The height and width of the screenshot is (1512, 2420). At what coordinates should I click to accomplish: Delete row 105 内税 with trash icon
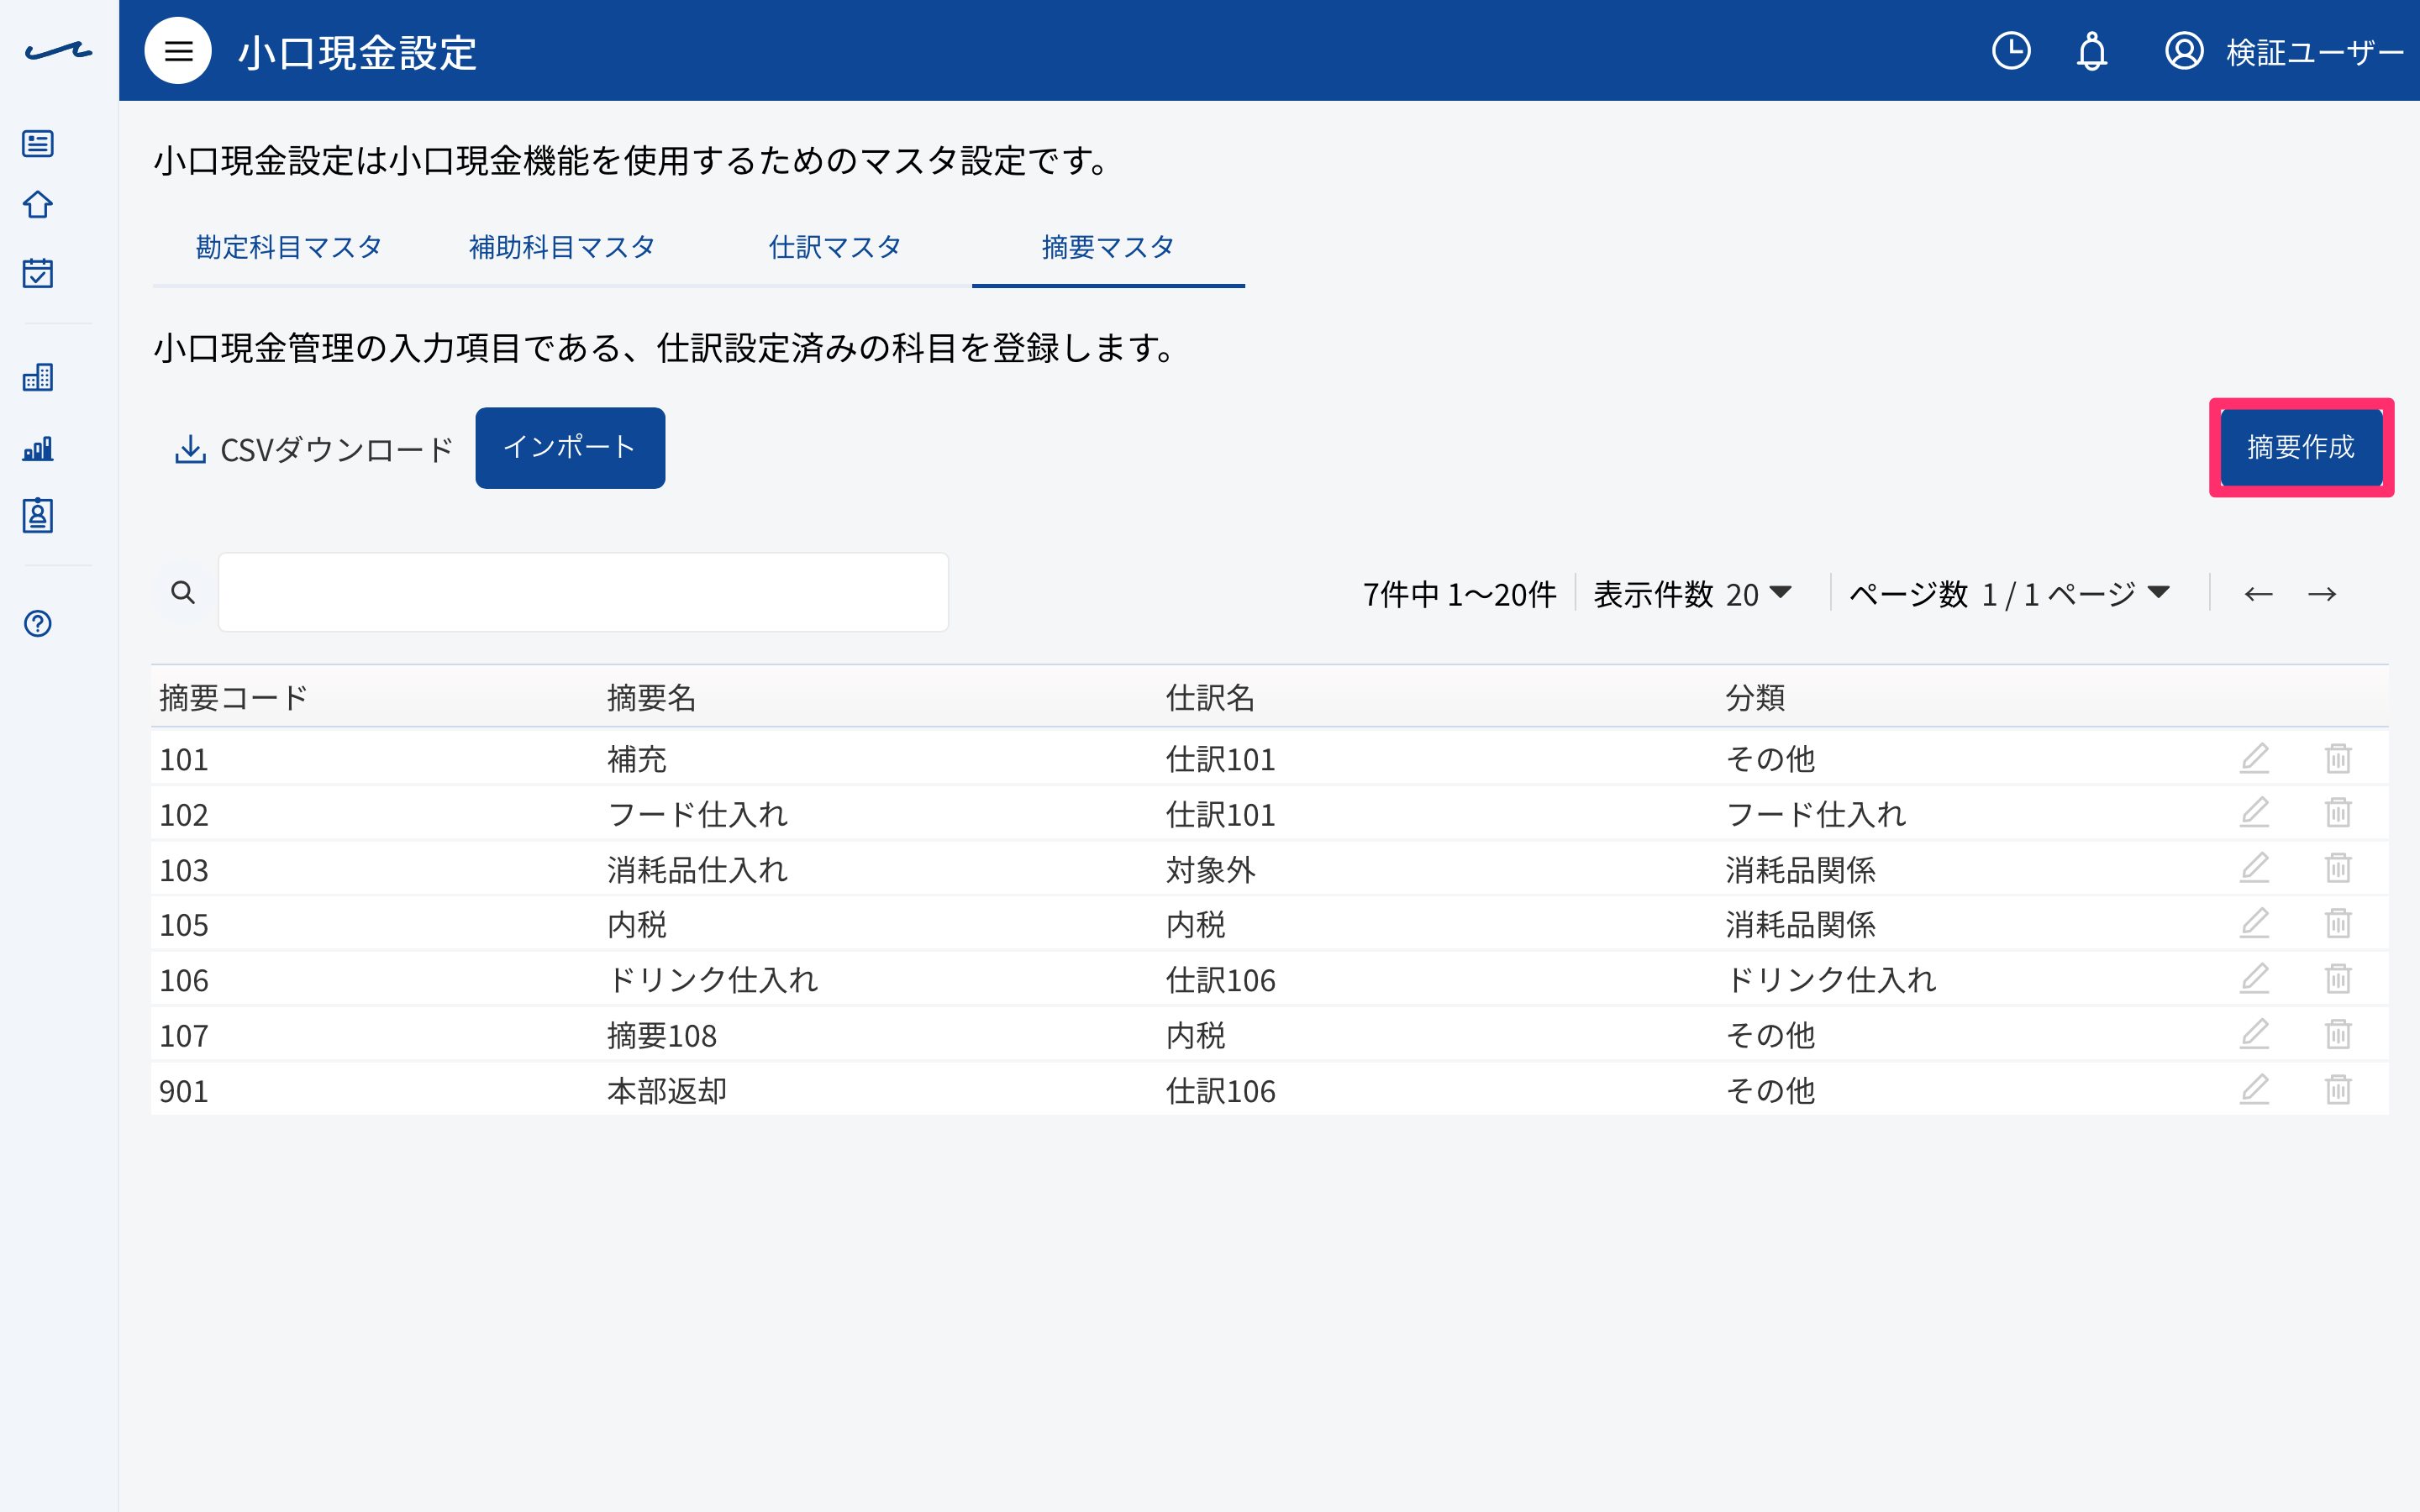click(2338, 923)
